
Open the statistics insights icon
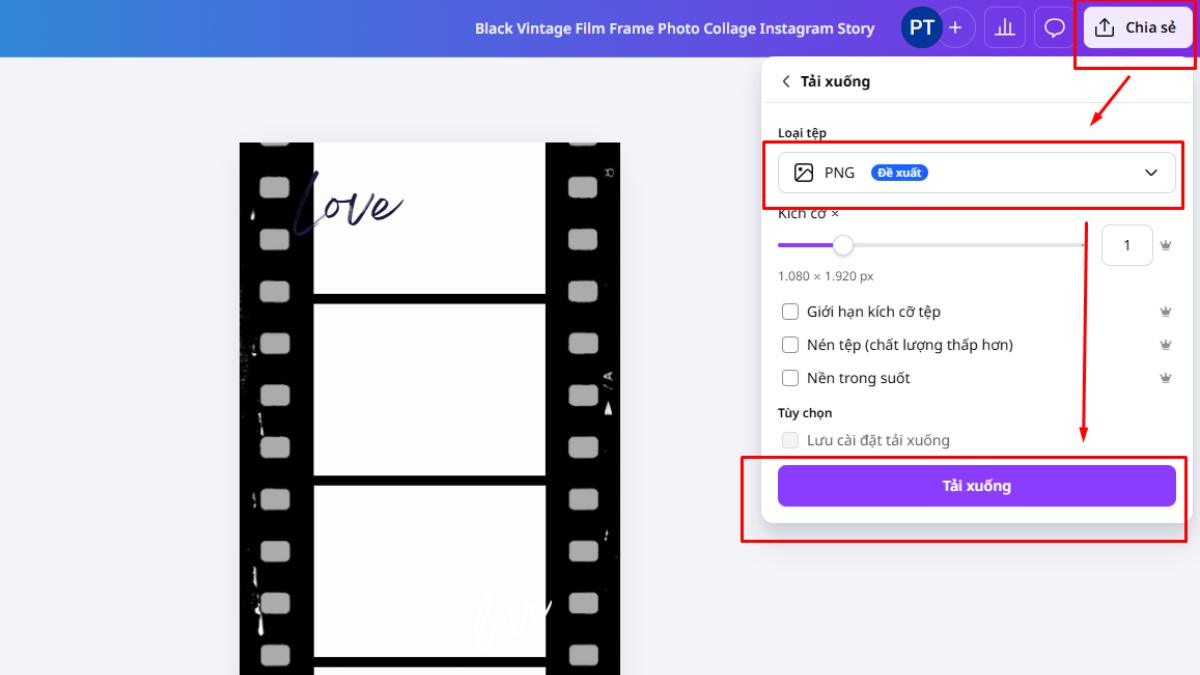[1004, 27]
